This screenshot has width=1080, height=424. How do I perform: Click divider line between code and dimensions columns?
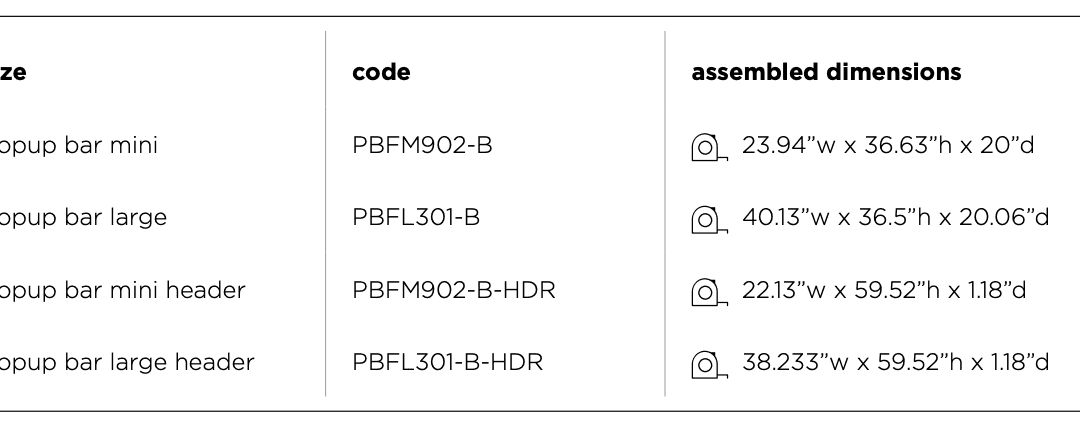665,213
